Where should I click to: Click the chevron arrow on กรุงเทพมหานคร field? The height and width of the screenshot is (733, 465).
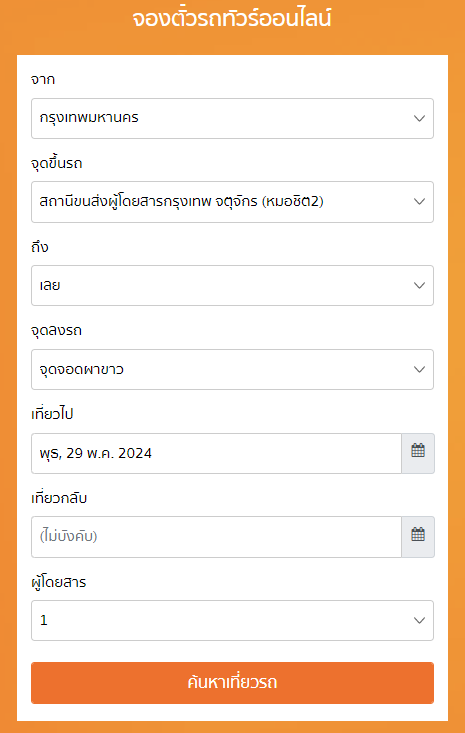(x=419, y=118)
